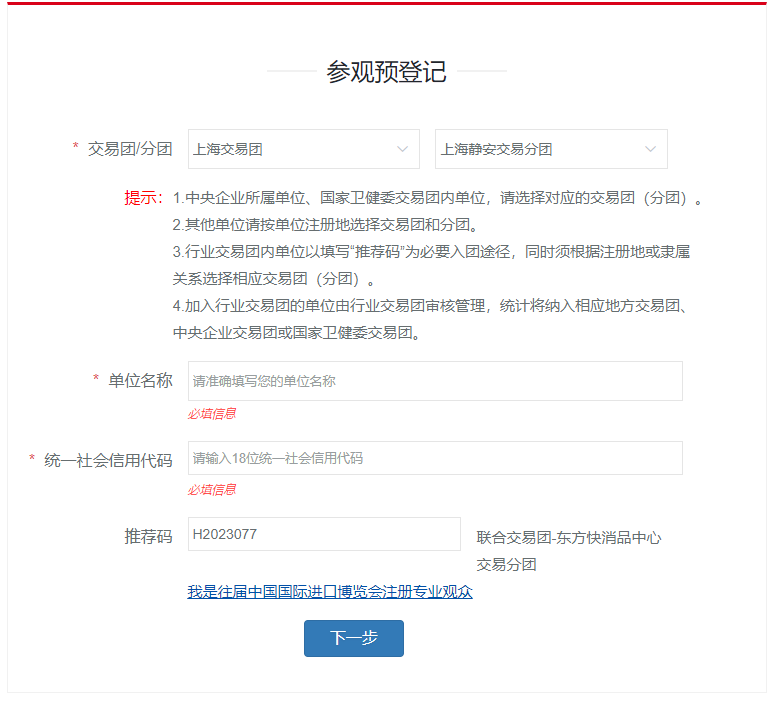This screenshot has height=701, width=775.
Task: Open the 上海静安交易分团 dropdown
Action: tap(551, 149)
